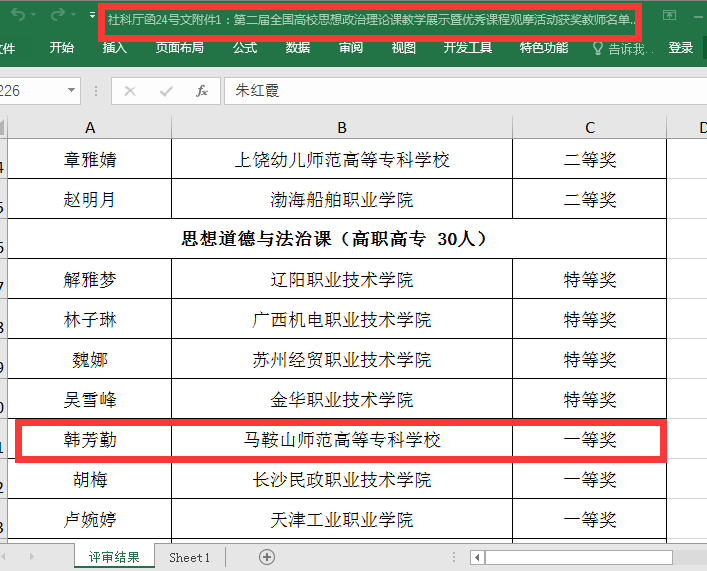
Task: Add a new sheet with plus icon
Action: coord(267,557)
